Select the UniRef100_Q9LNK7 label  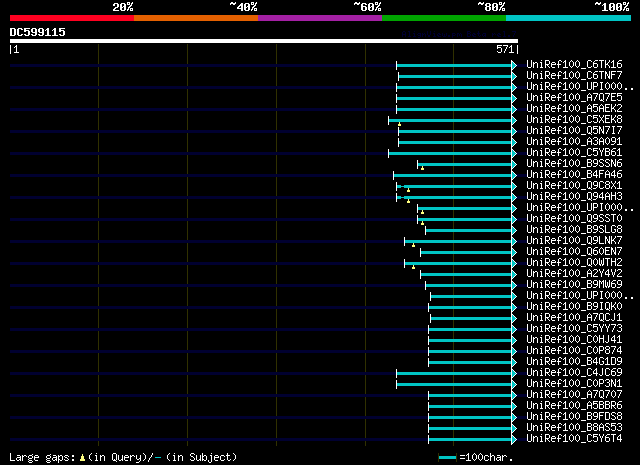pos(574,241)
